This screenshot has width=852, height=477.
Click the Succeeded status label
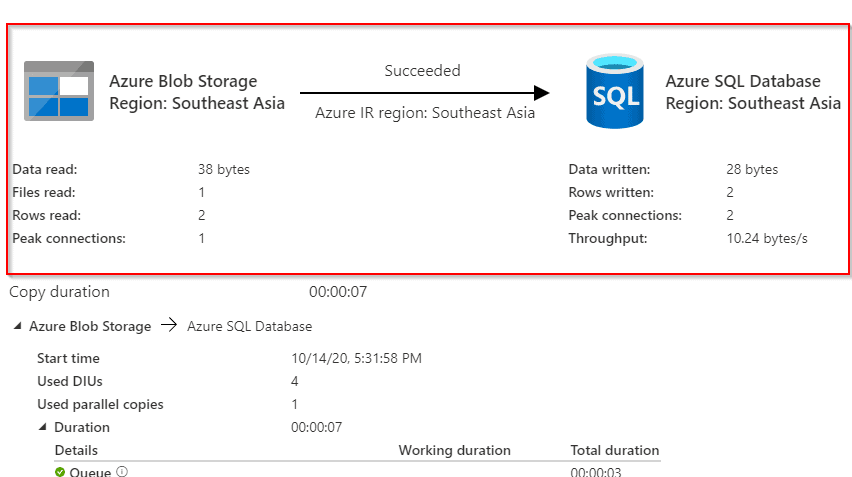(x=422, y=71)
